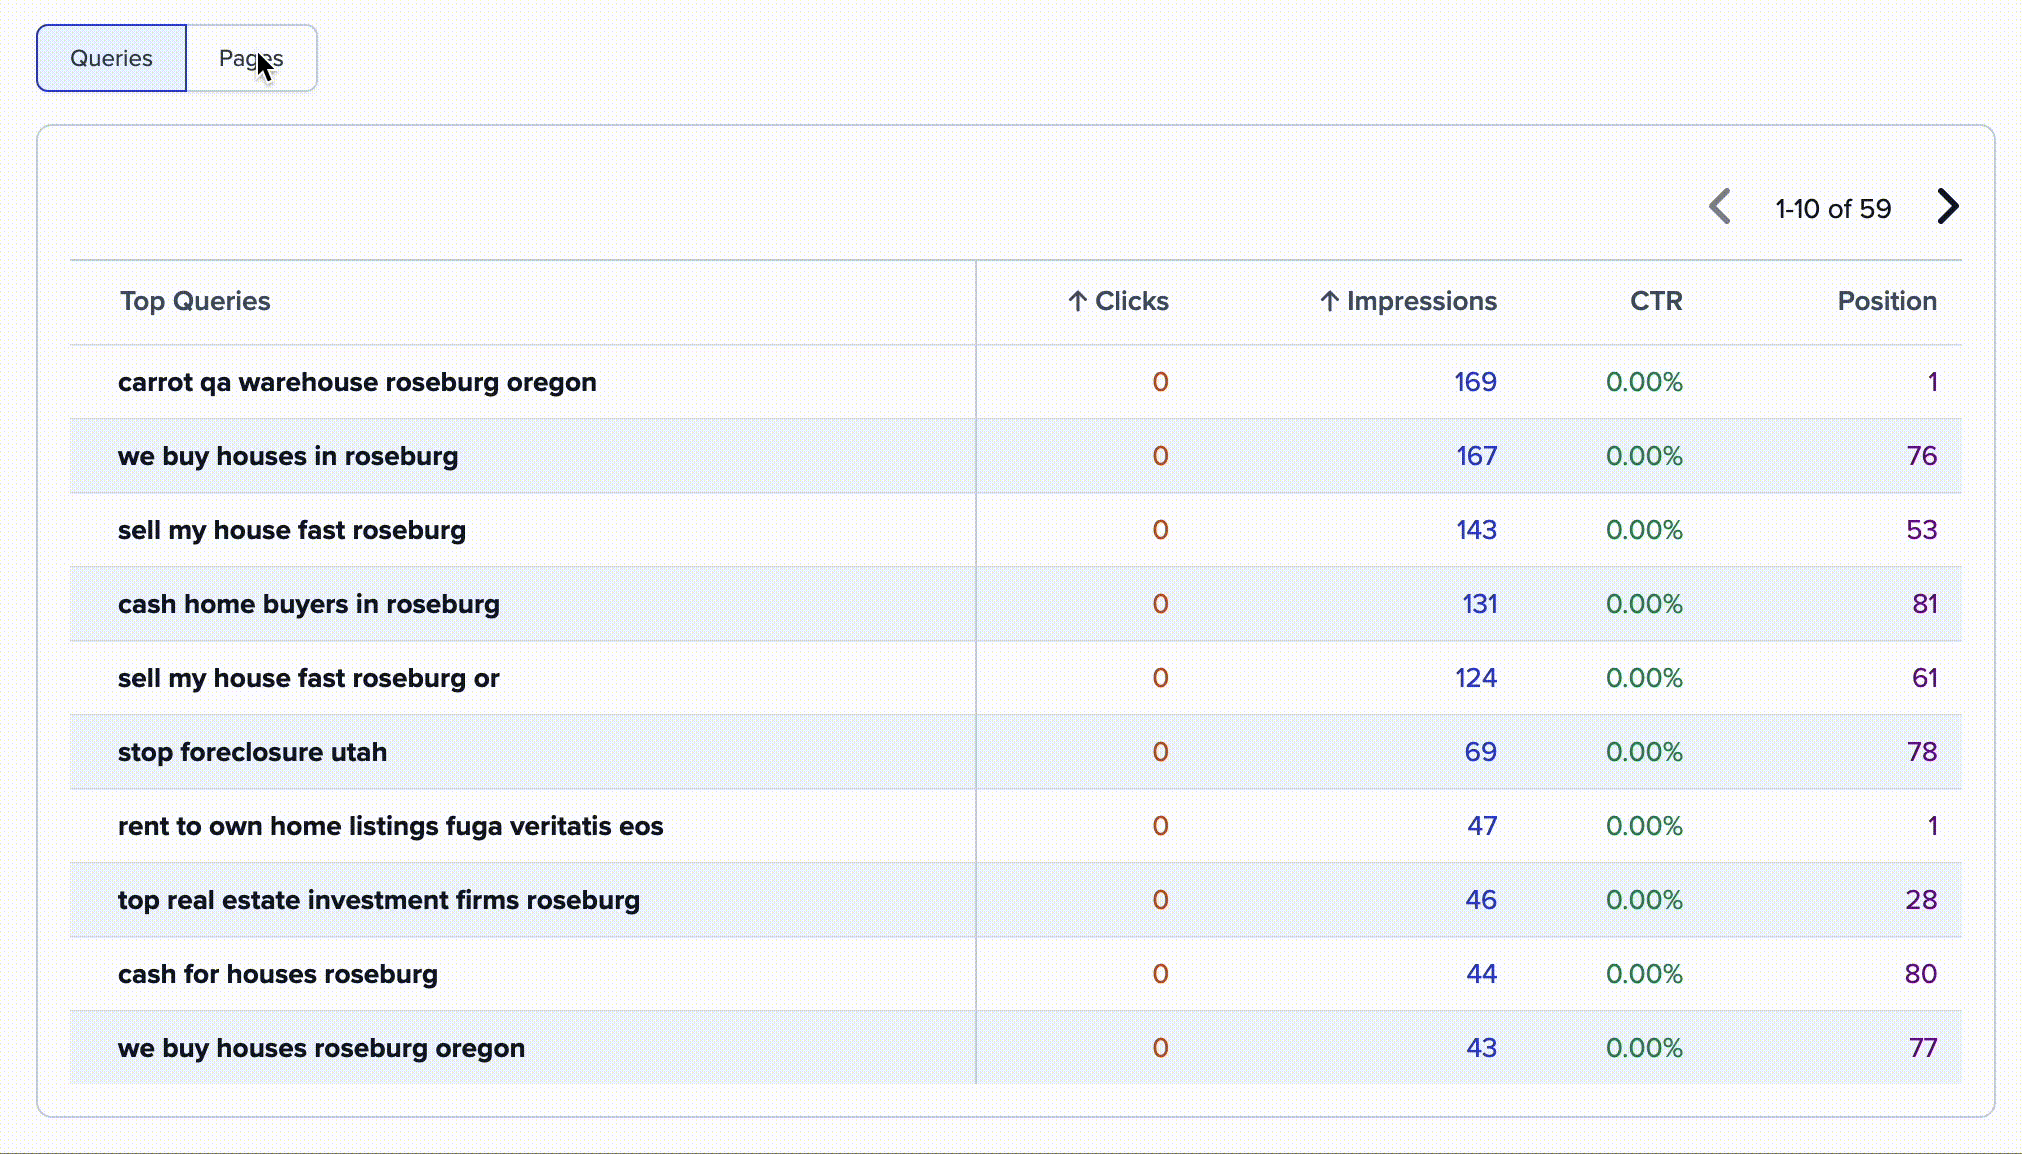
Task: Click position value 61
Action: pos(1925,678)
